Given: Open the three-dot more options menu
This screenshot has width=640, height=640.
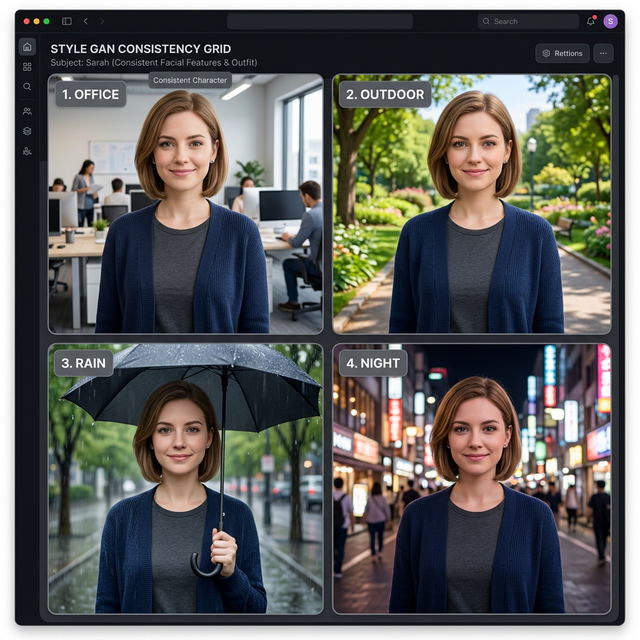Looking at the screenshot, I should coord(603,53).
